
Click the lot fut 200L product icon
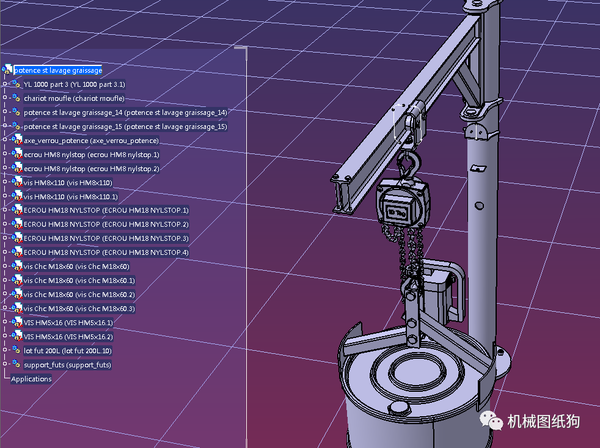[16, 350]
